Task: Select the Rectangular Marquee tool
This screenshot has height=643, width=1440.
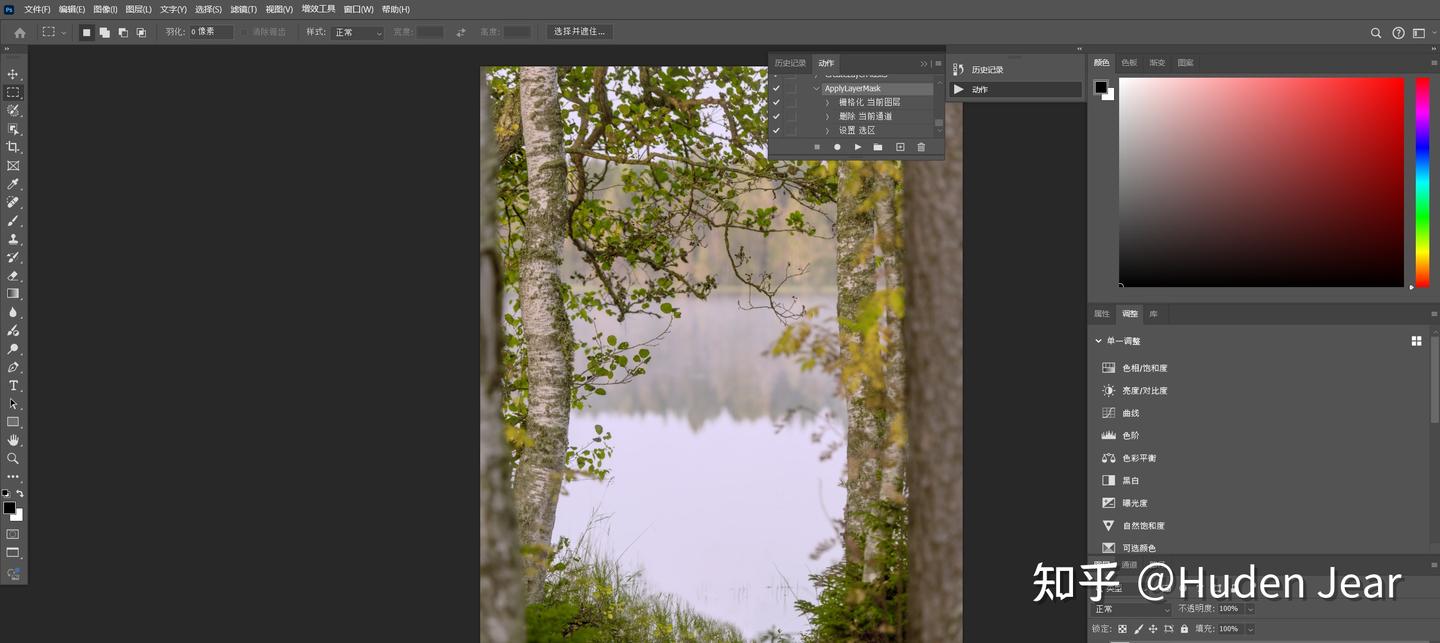Action: pos(13,92)
